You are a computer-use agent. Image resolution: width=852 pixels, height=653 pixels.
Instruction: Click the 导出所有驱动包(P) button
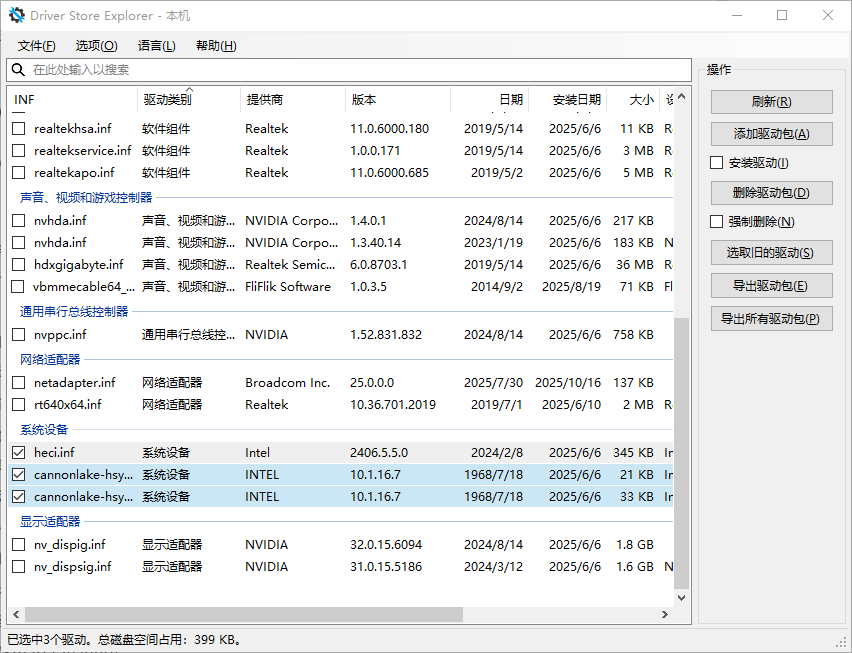coord(771,318)
